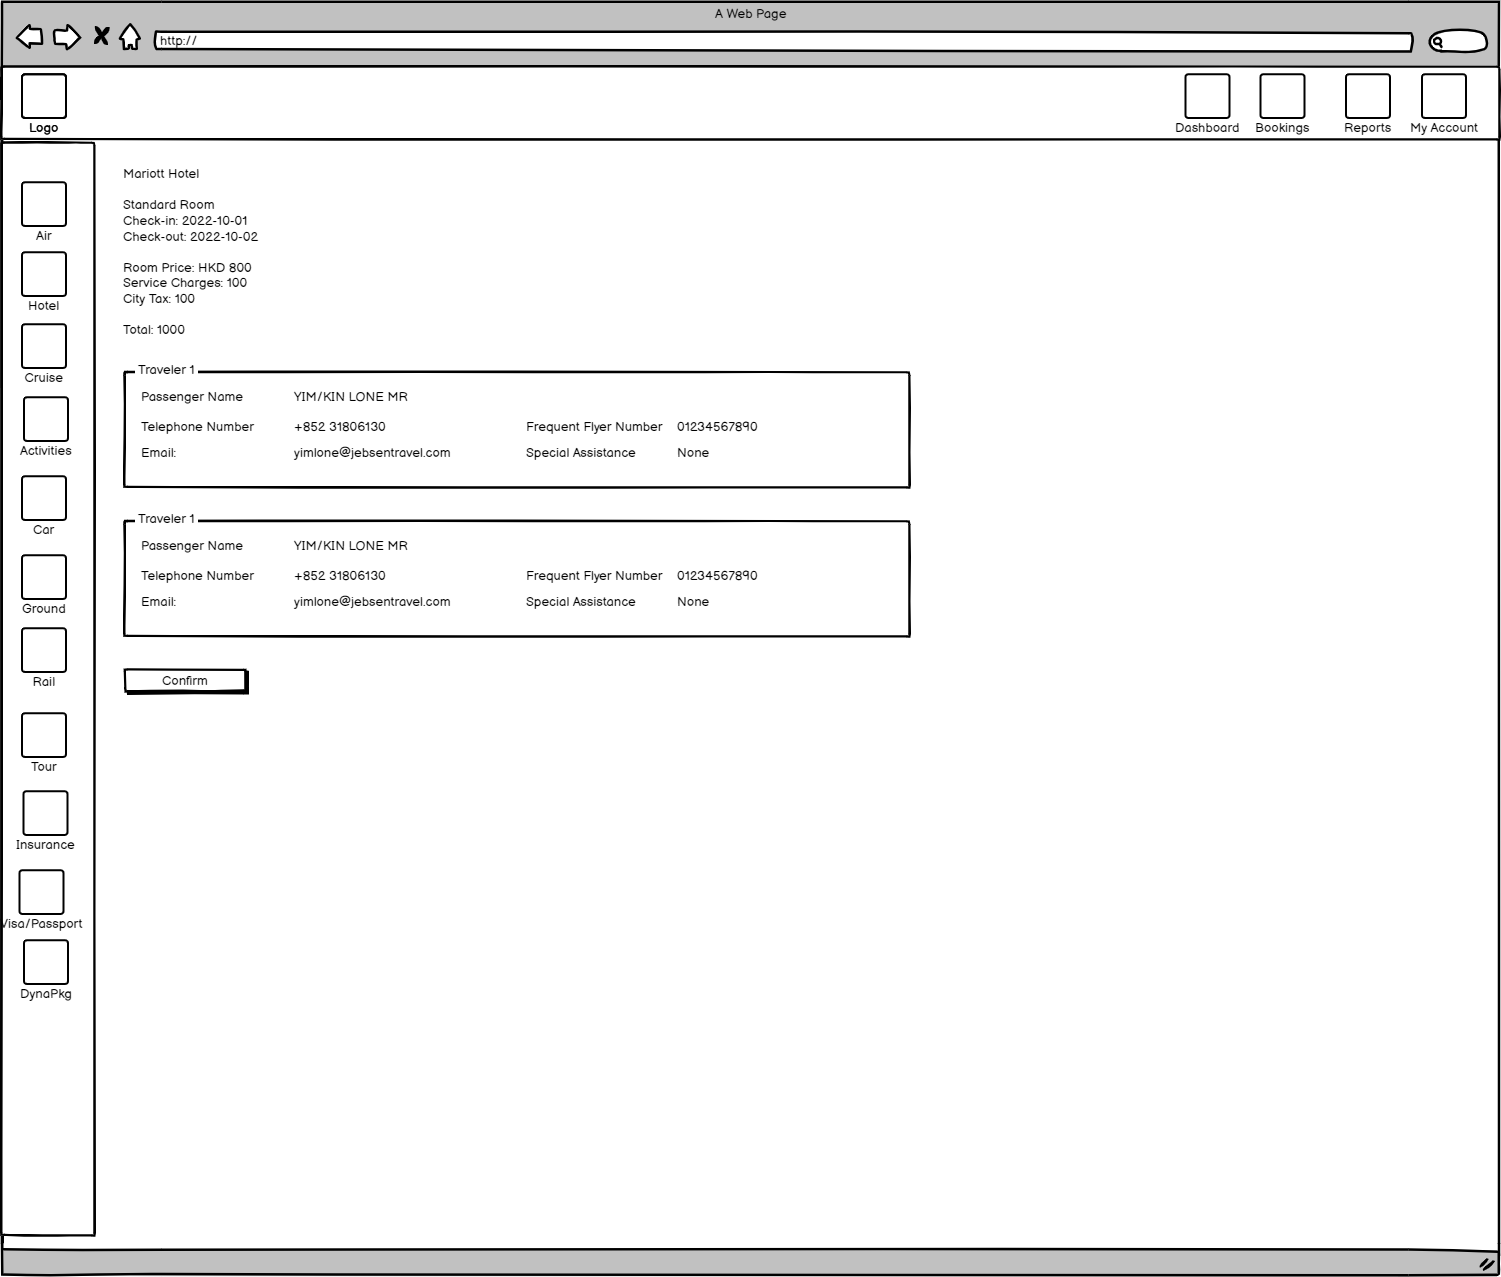Image resolution: width=1501 pixels, height=1277 pixels.
Task: Open Dashboard from the top navigation
Action: [x=1207, y=96]
